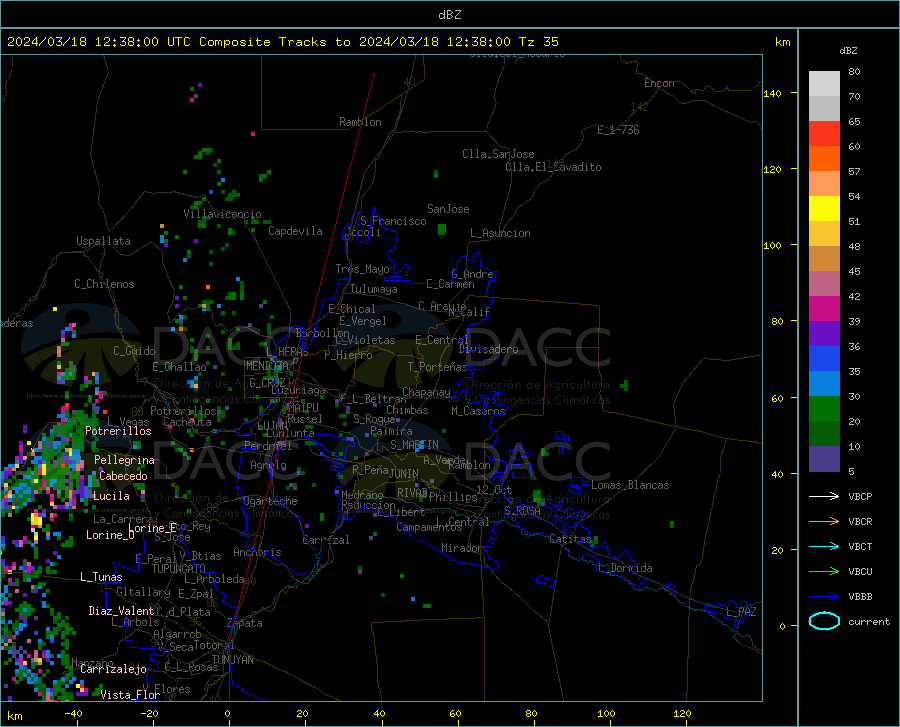Click the TUPUNGATO map label
Image resolution: width=900 pixels, height=727 pixels.
click(179, 569)
